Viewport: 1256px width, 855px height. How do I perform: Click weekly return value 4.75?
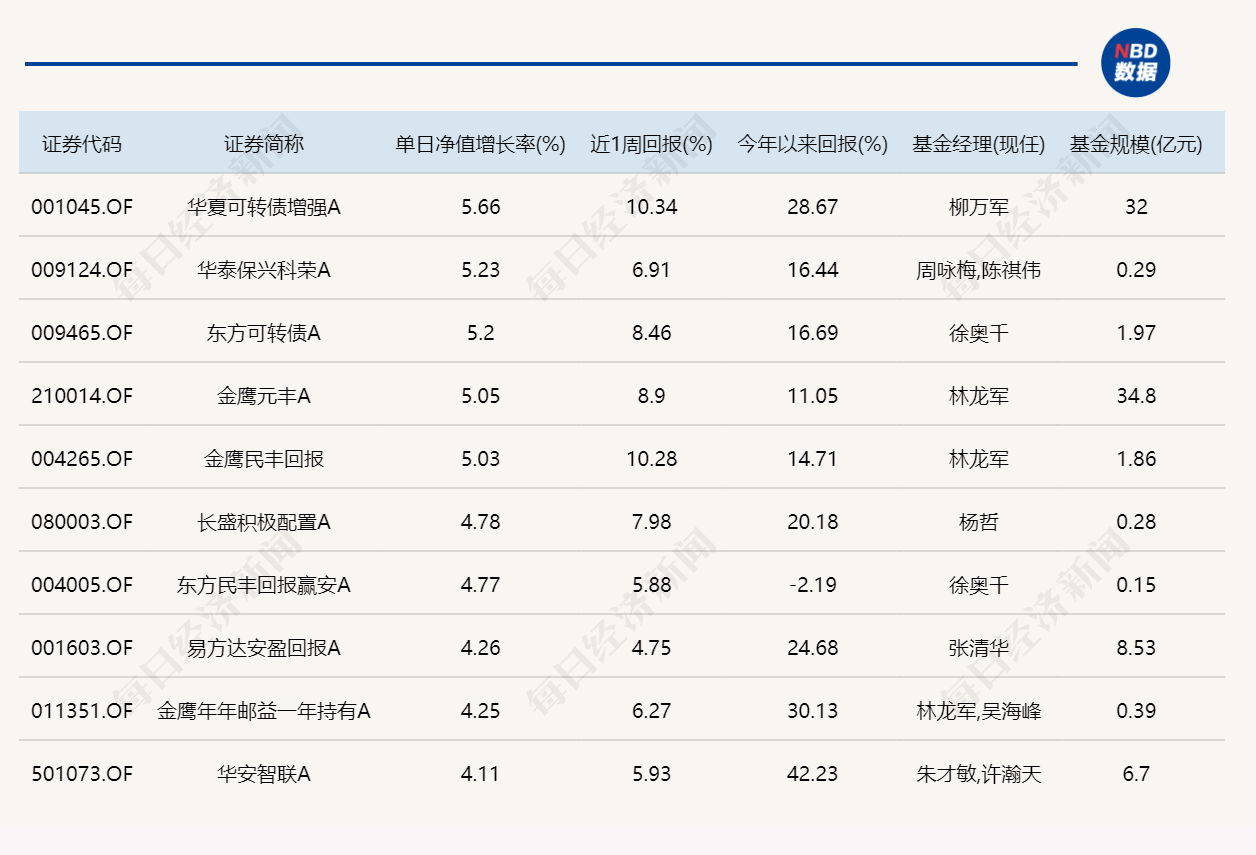[x=652, y=648]
